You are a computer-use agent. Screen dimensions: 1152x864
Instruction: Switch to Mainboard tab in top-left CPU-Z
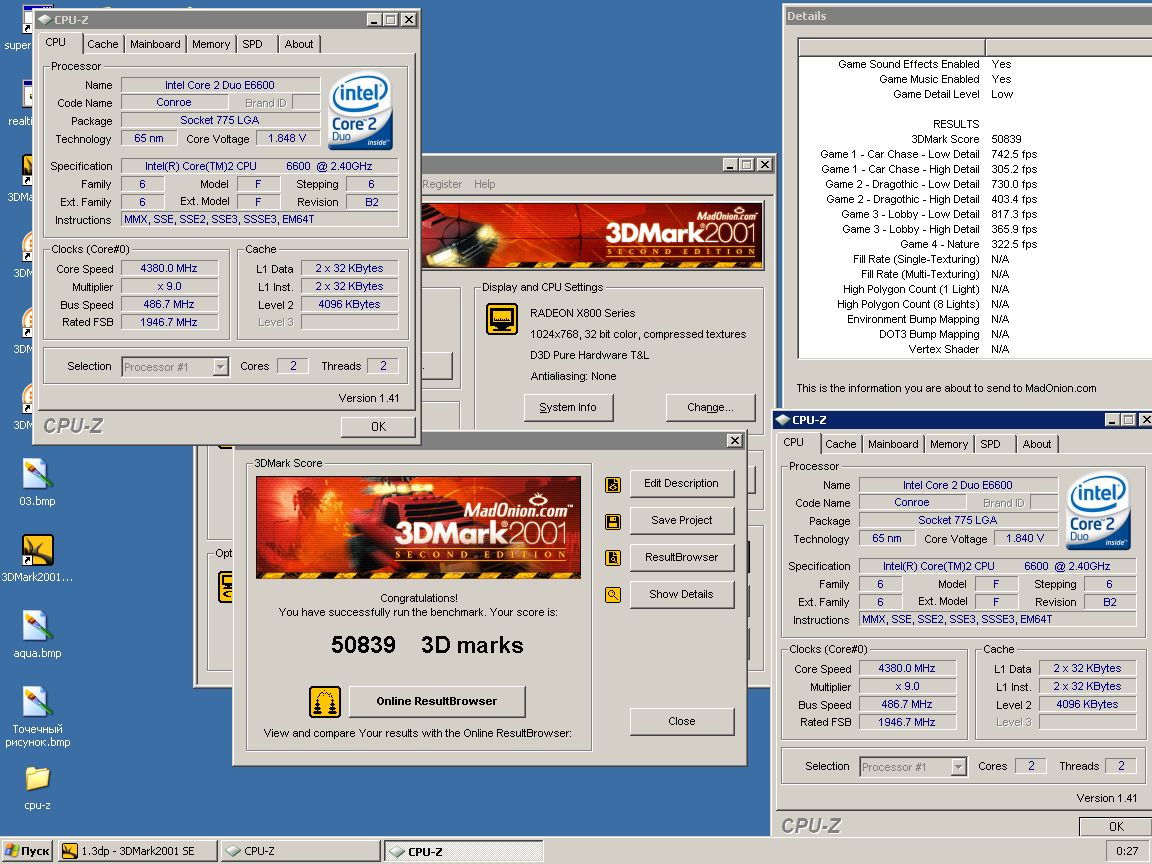(155, 44)
